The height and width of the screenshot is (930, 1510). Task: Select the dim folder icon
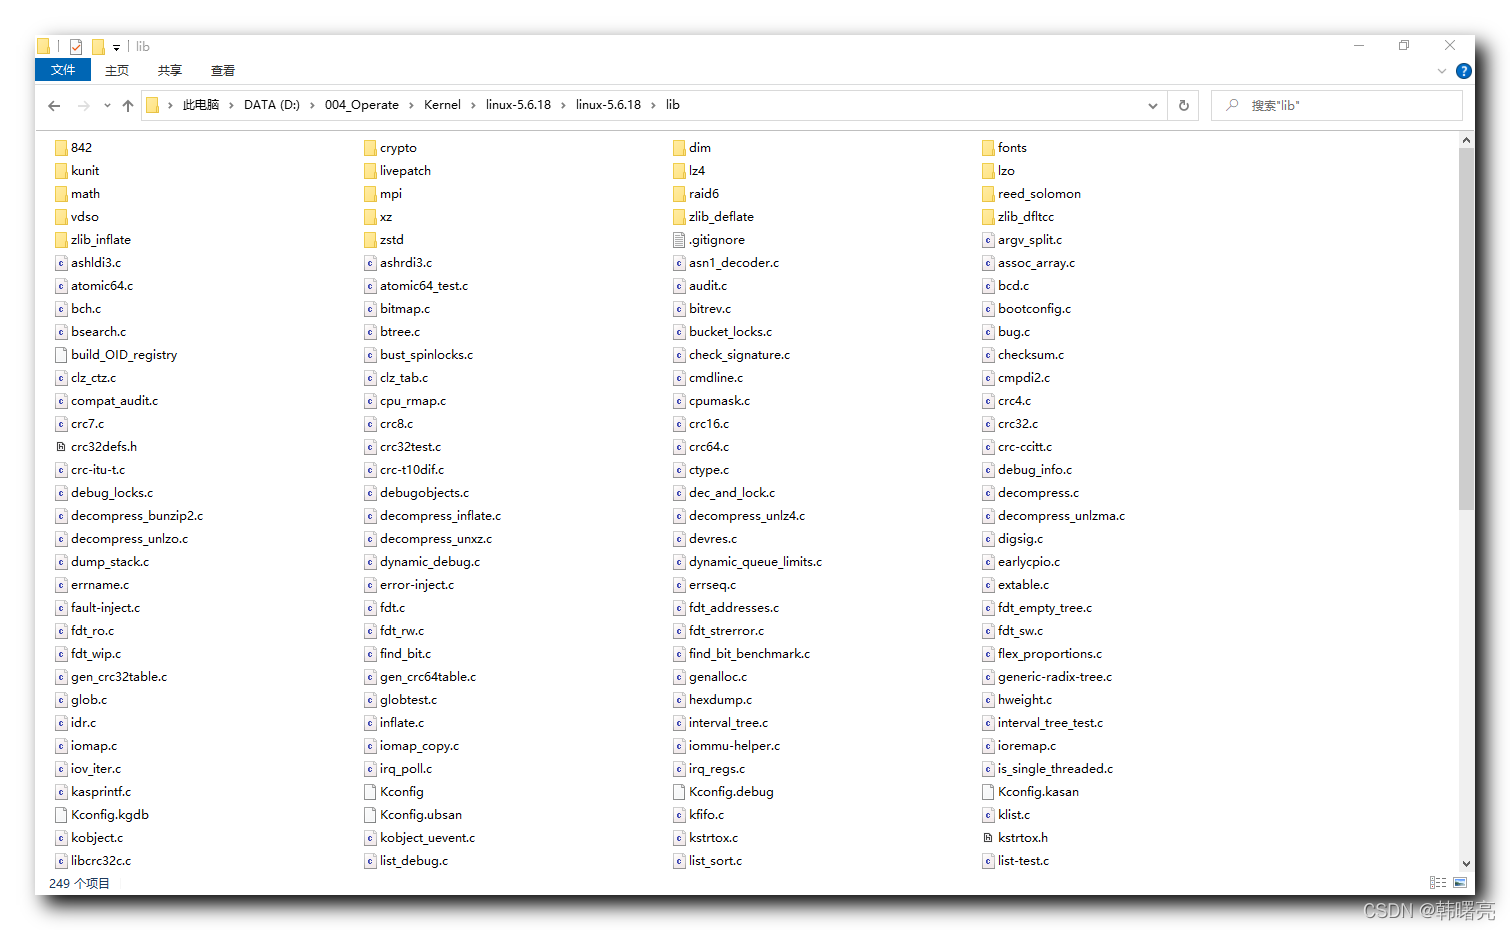(x=679, y=148)
